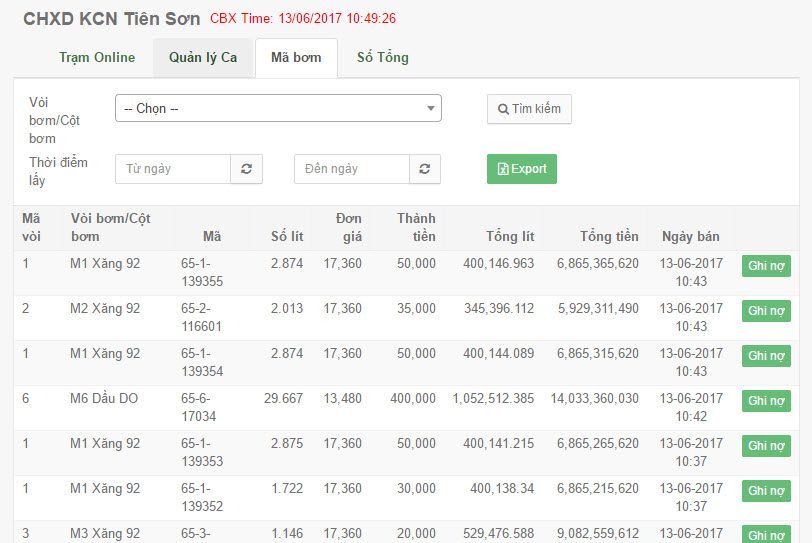Open the Vòi bơm/Cột bơm dropdown
This screenshot has height=543, width=812.
click(x=278, y=108)
